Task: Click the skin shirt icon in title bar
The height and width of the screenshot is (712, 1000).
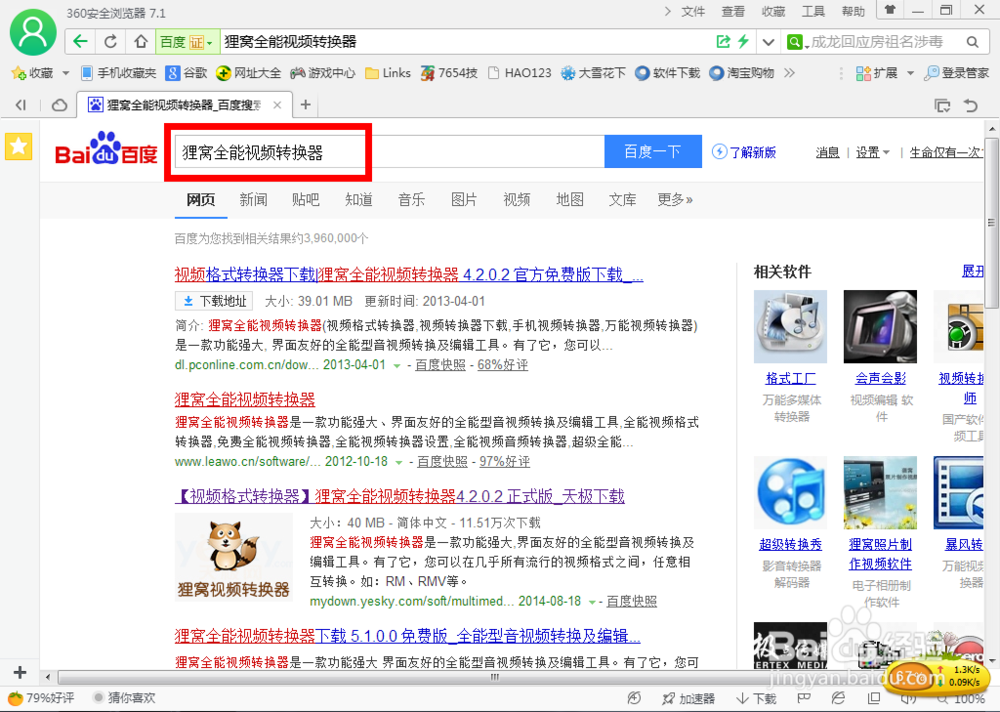Action: click(890, 10)
